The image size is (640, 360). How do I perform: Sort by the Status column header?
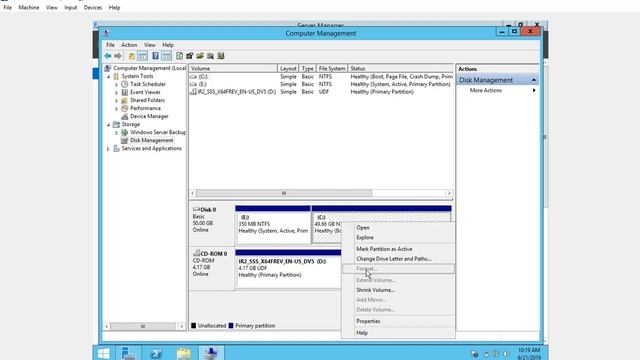click(400, 69)
